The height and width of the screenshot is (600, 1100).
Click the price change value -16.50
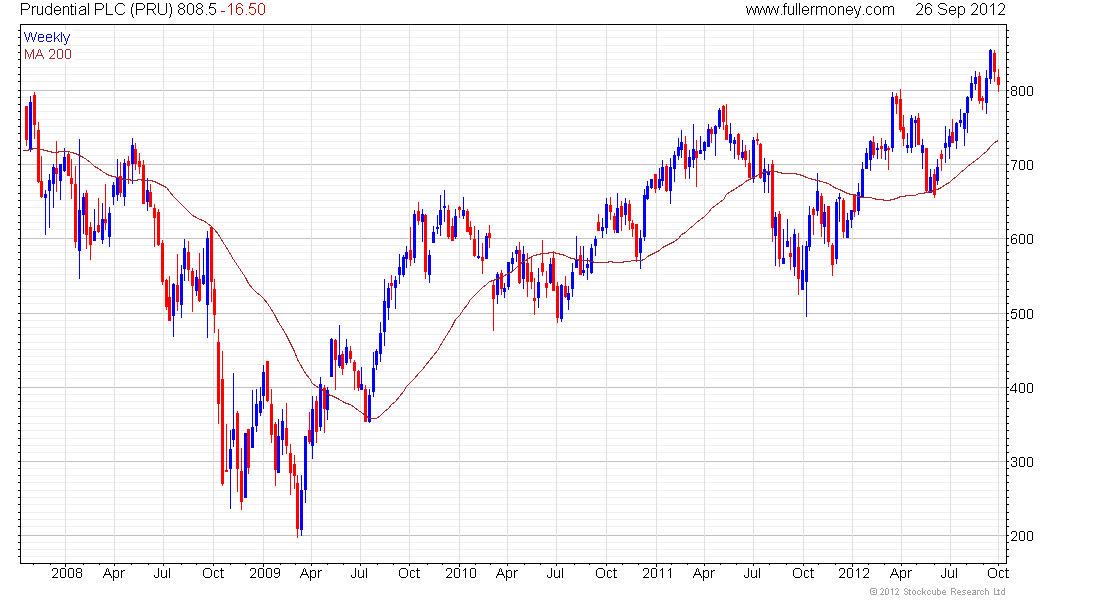coord(243,10)
